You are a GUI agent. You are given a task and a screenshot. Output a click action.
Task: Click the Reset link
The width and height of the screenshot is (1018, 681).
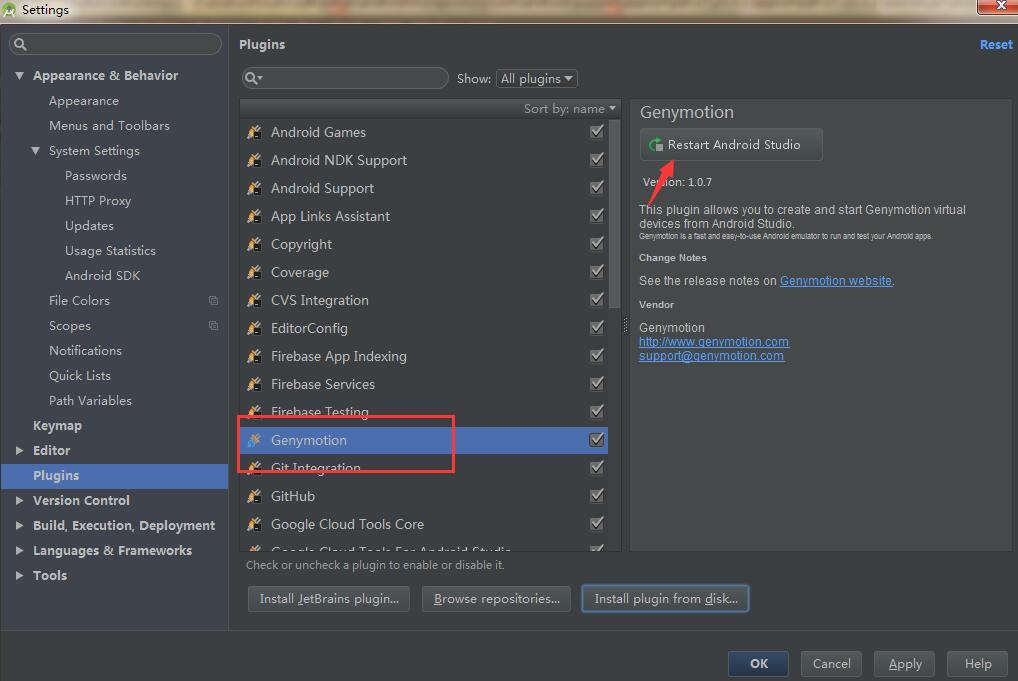(x=996, y=45)
